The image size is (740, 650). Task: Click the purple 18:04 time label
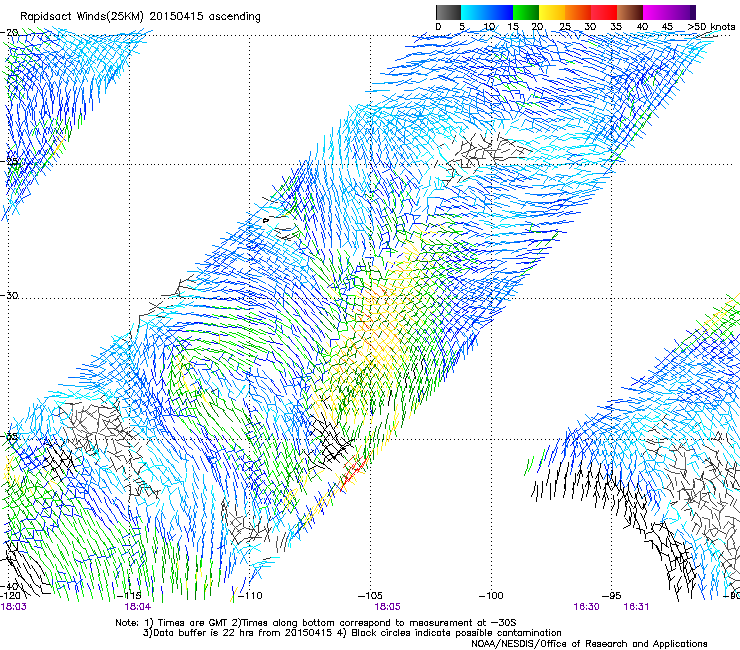137,607
